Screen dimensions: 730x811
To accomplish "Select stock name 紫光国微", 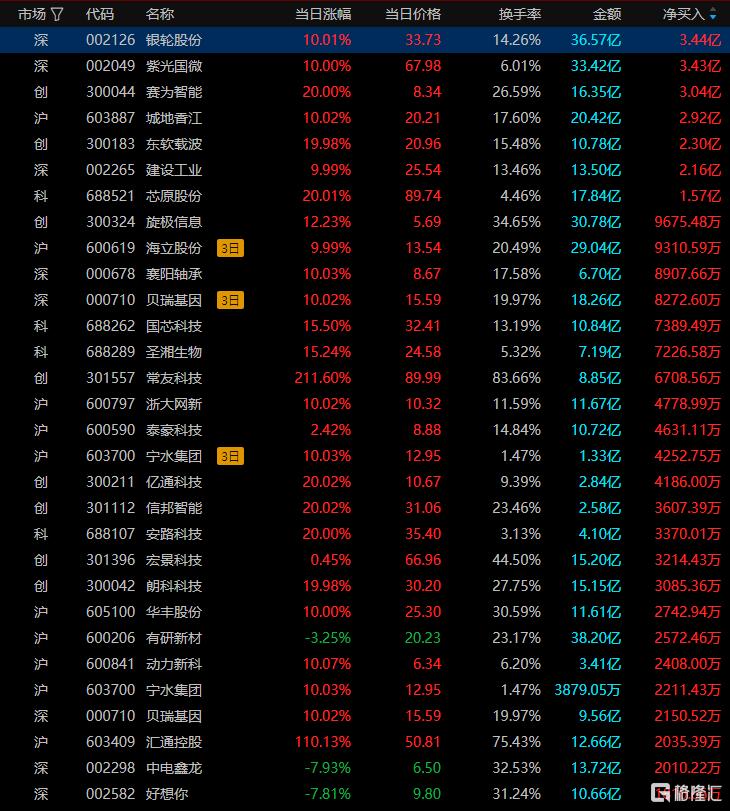I will (174, 66).
